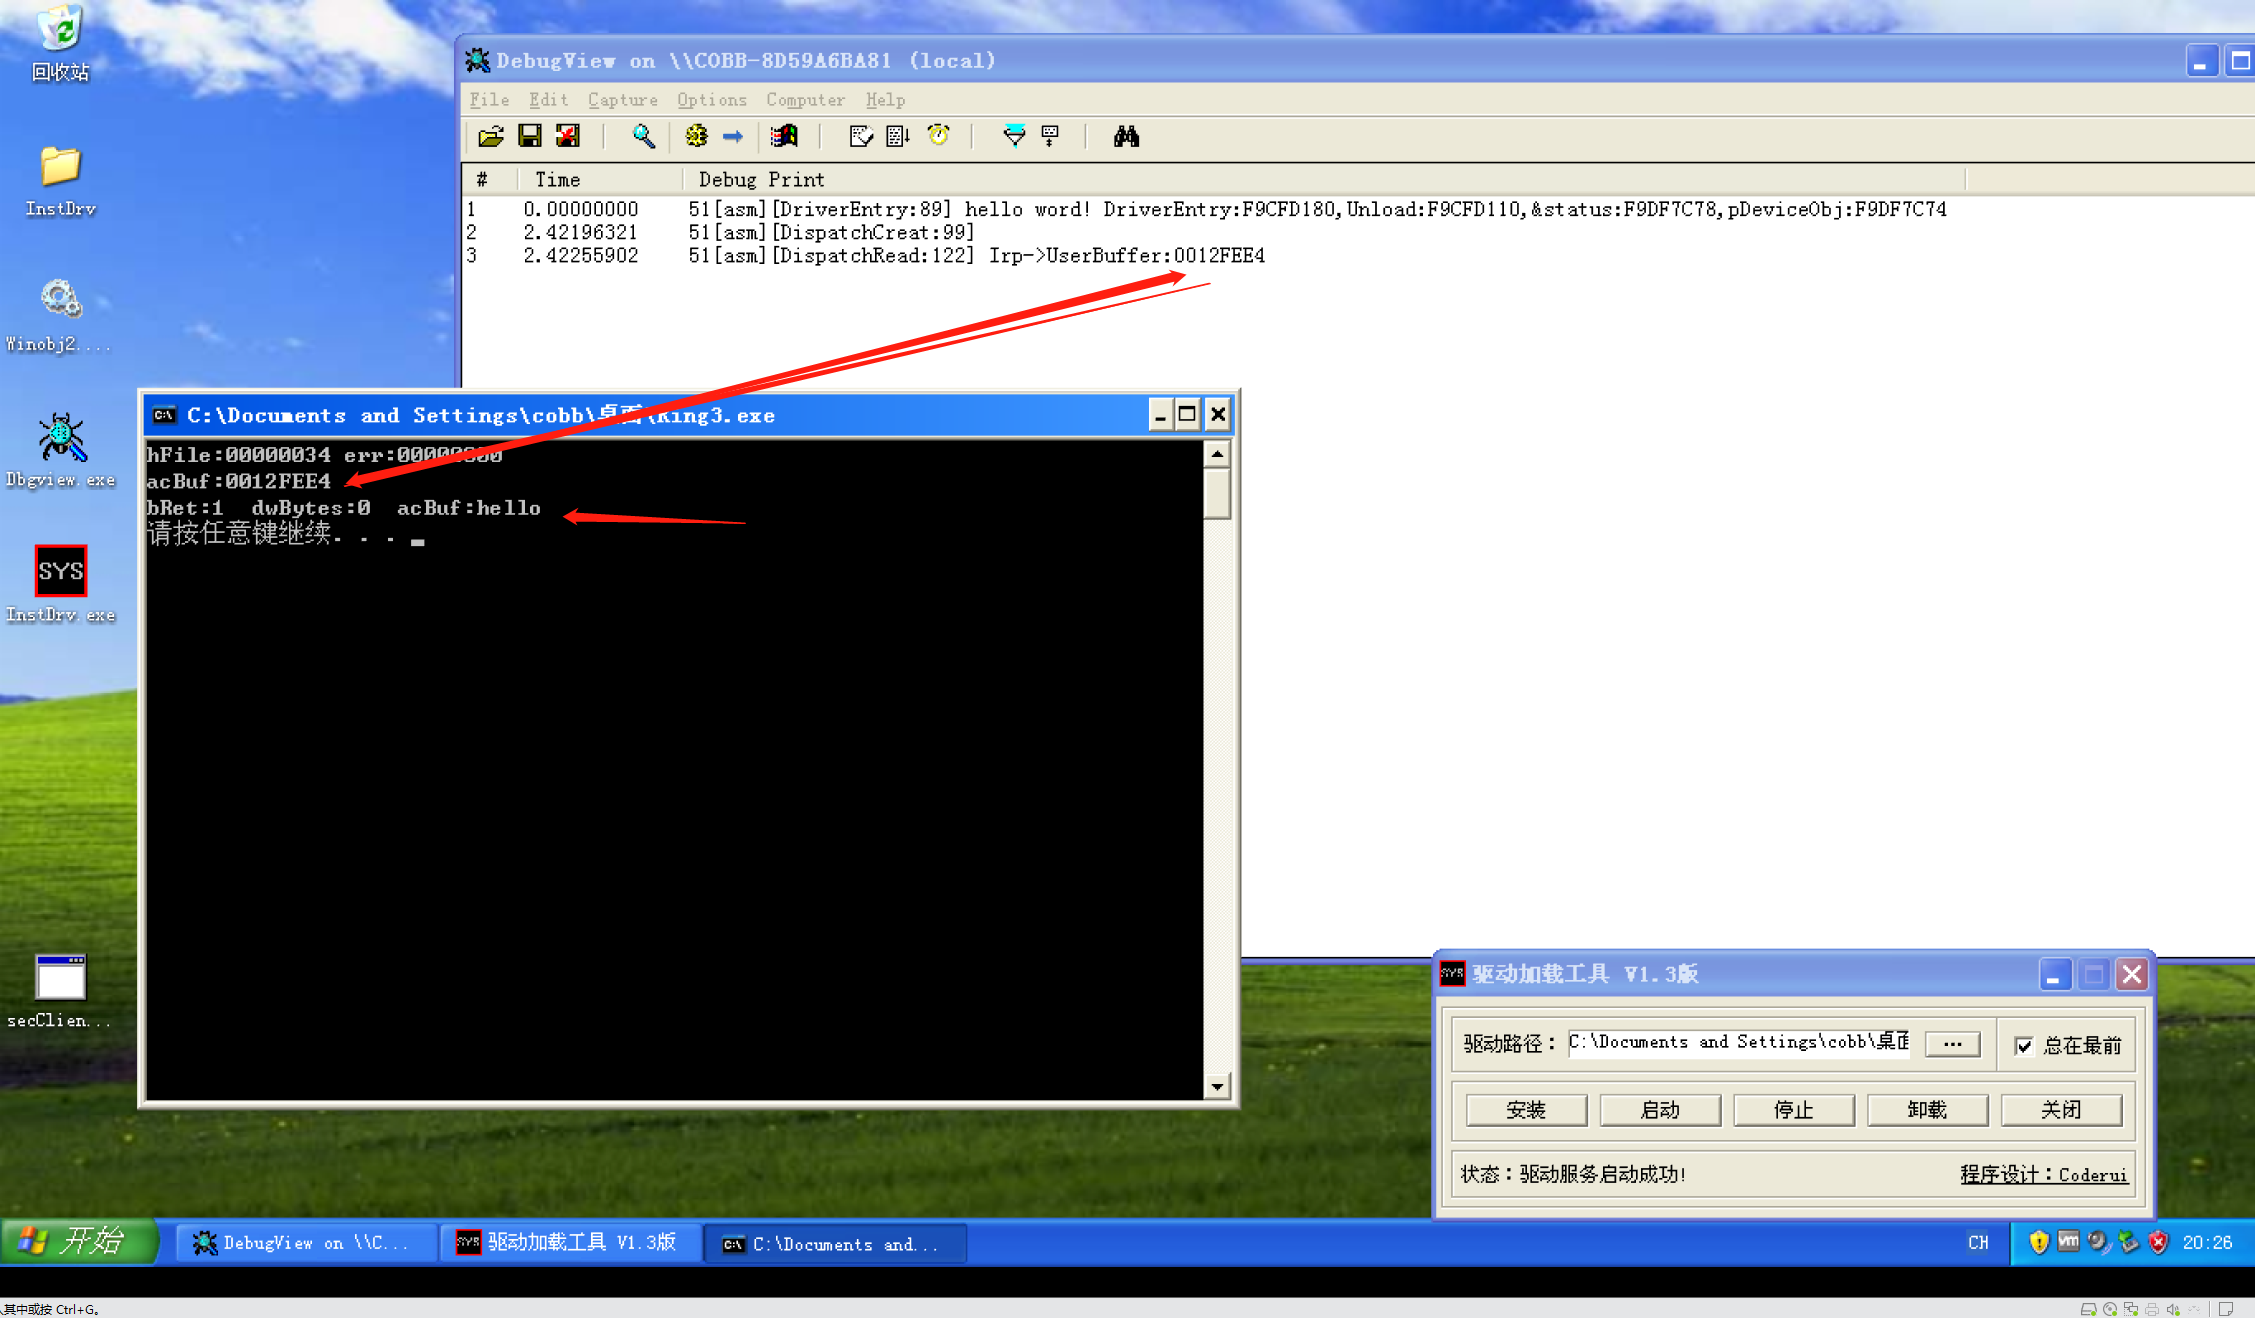Viewport: 2255px width, 1318px height.
Task: Click the 驱动路径 driver path input field
Action: tap(1738, 1043)
